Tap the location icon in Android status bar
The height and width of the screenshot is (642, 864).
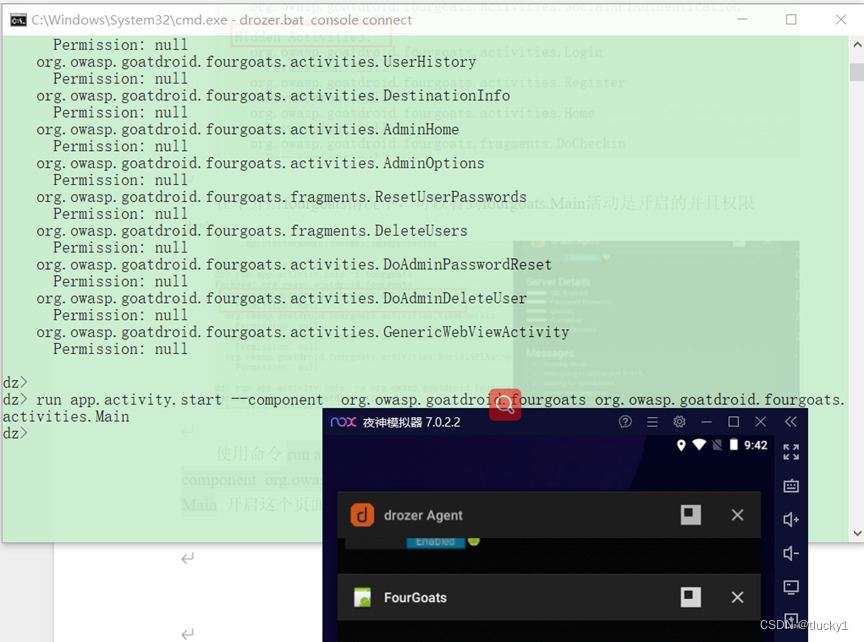click(681, 445)
